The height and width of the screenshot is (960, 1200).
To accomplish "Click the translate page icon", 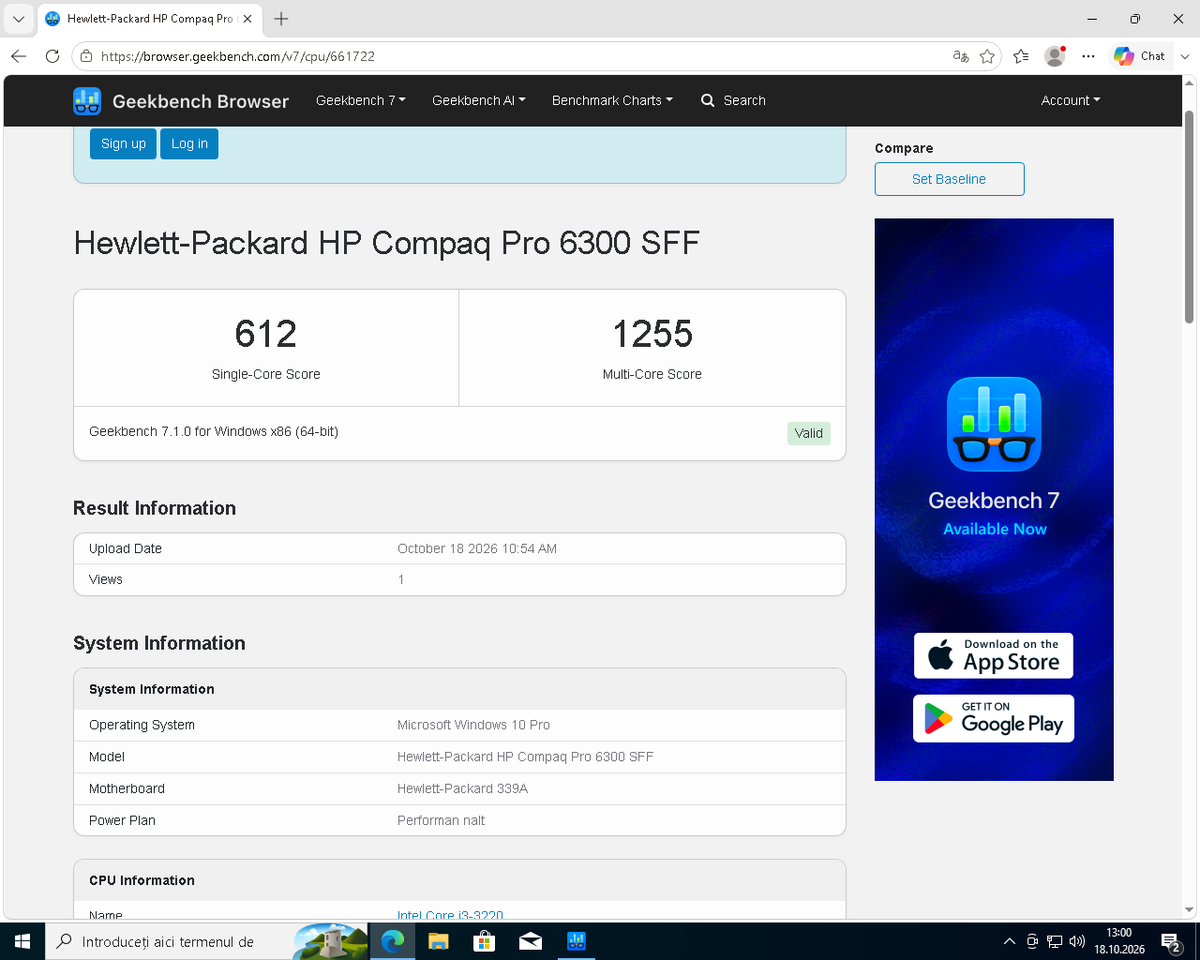I will (x=960, y=57).
